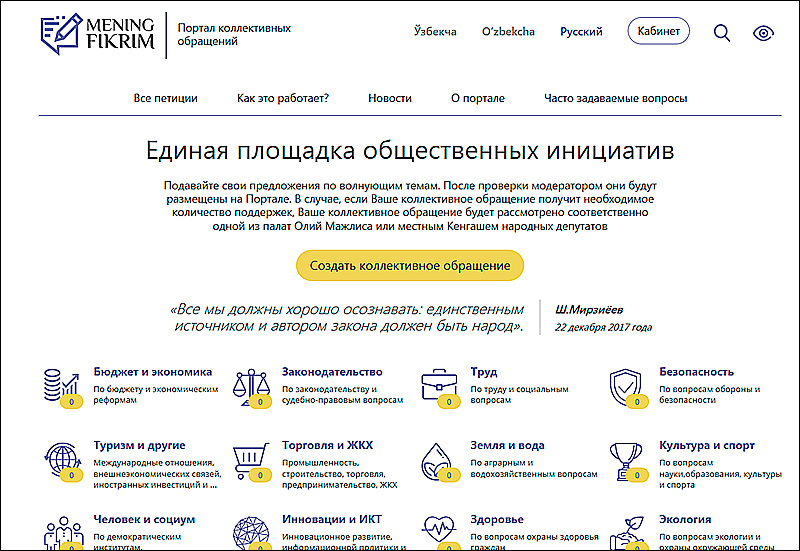Open the Как это работает? menu item

[283, 98]
